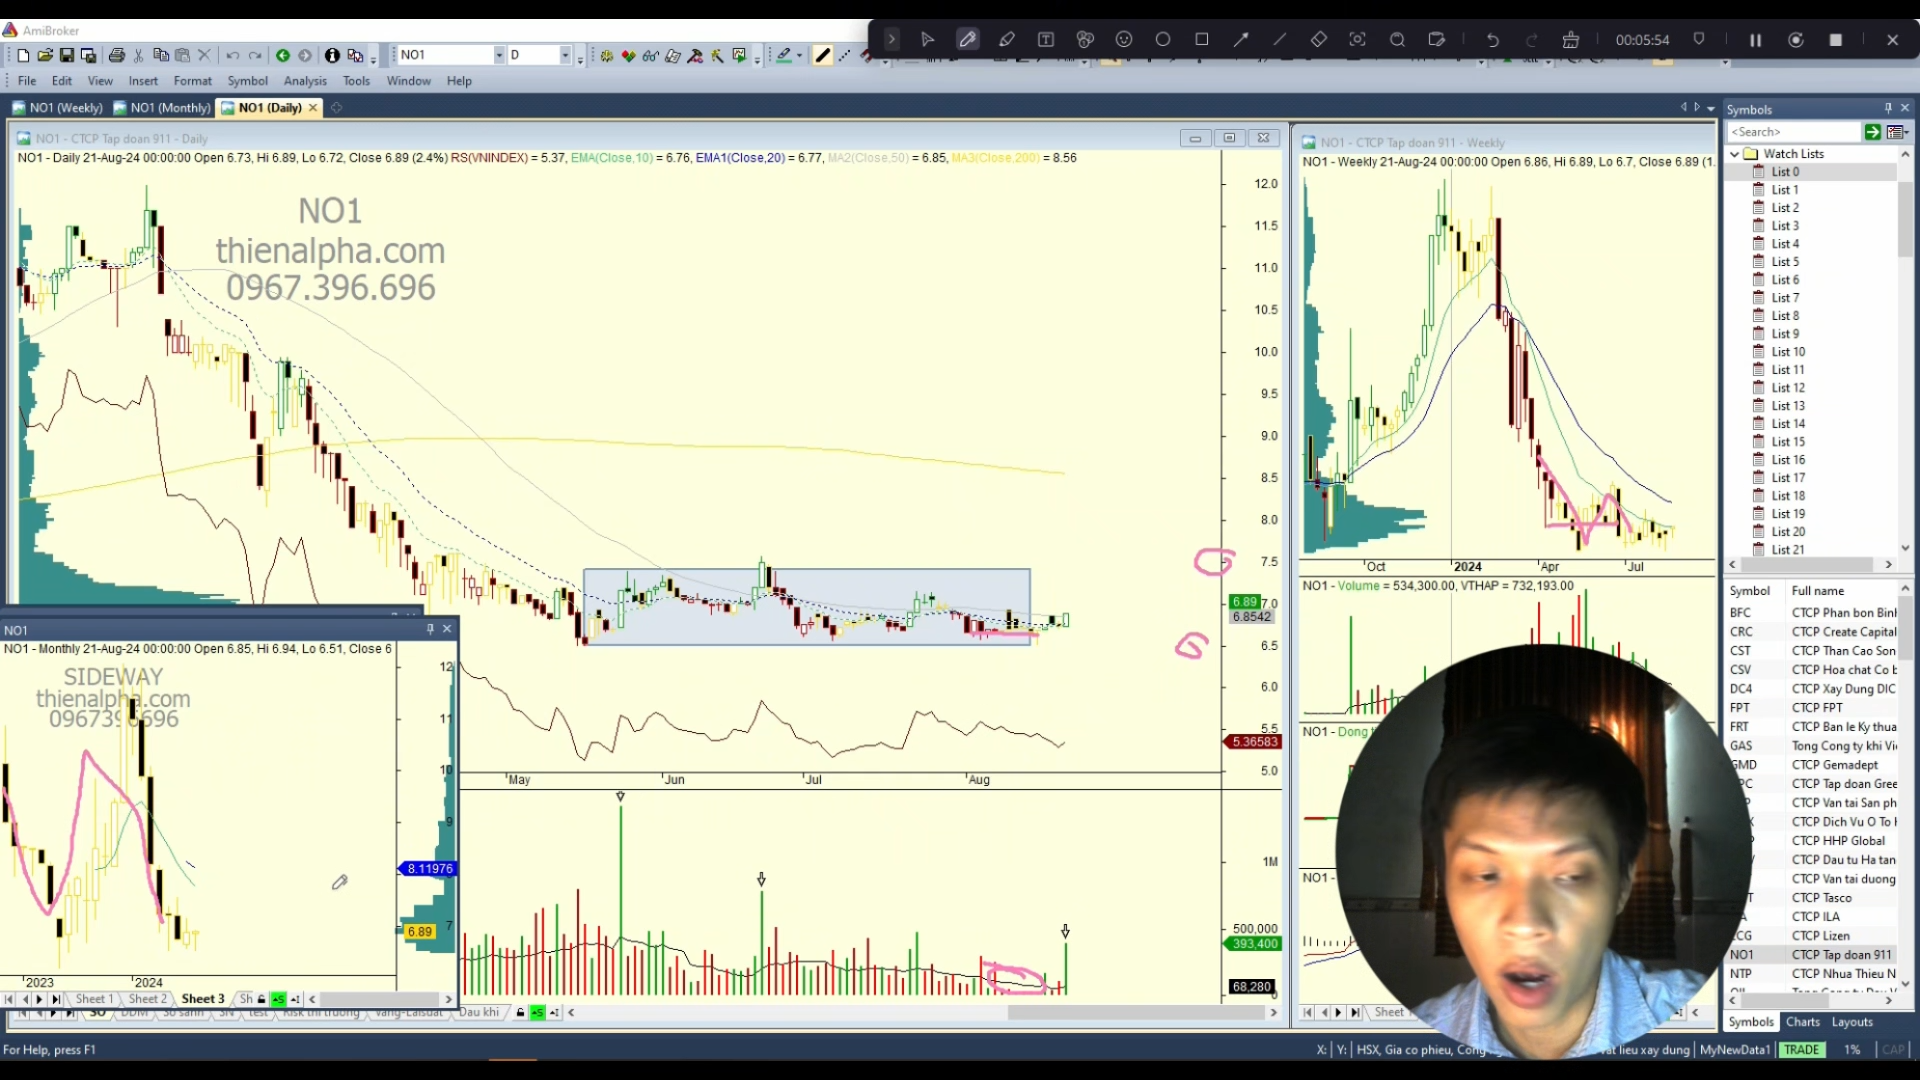The image size is (1920, 1080).
Task: Select List 12 in Watch Lists
Action: click(1788, 388)
